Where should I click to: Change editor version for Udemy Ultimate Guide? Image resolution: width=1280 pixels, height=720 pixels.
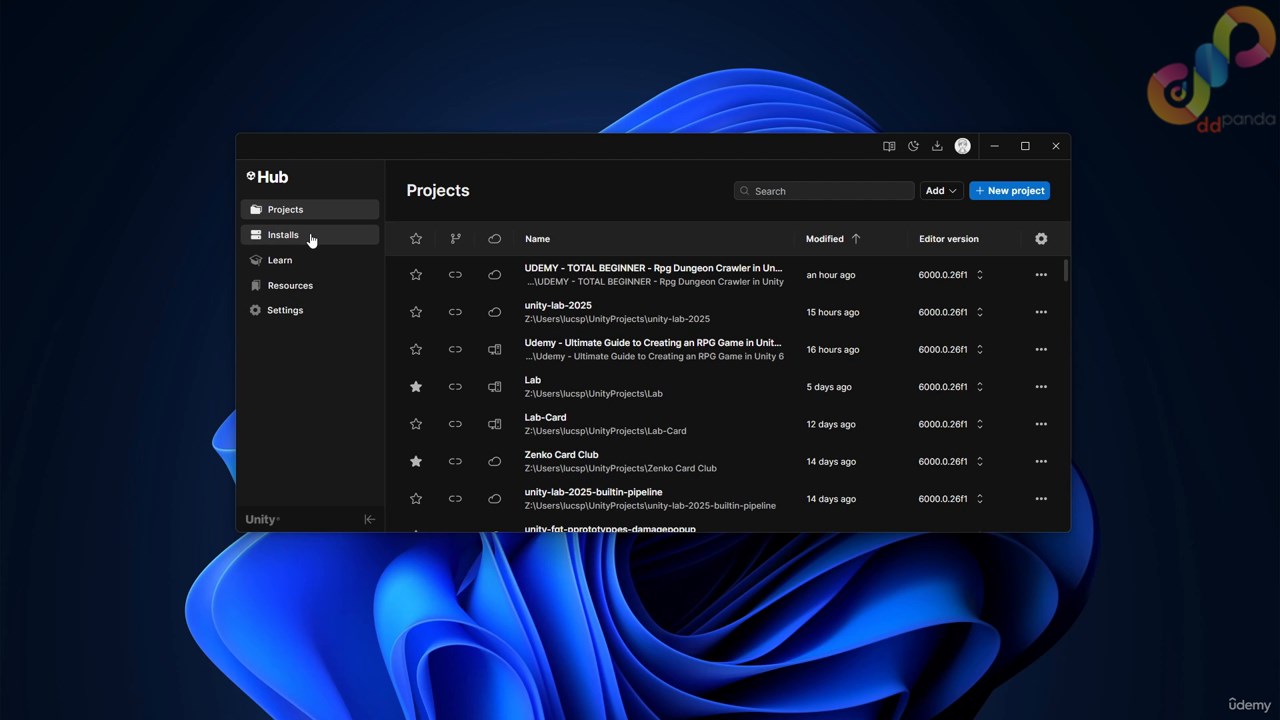[x=979, y=349]
